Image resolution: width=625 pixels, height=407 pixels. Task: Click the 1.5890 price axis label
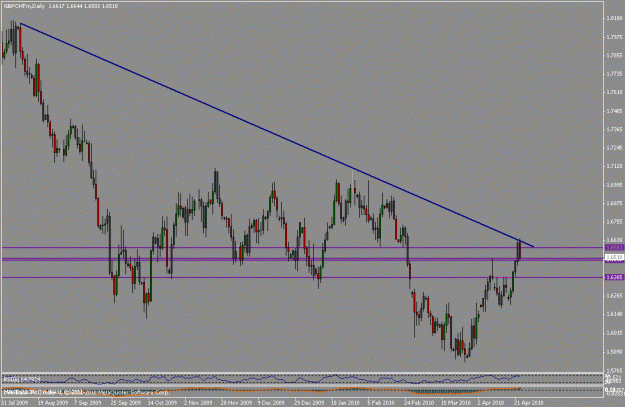[x=614, y=352]
